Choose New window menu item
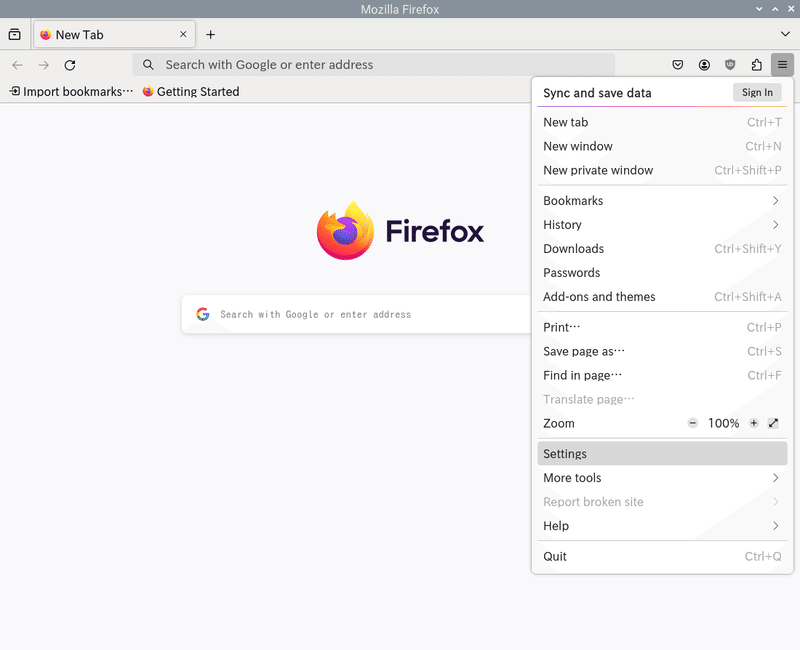800x650 pixels. (662, 146)
